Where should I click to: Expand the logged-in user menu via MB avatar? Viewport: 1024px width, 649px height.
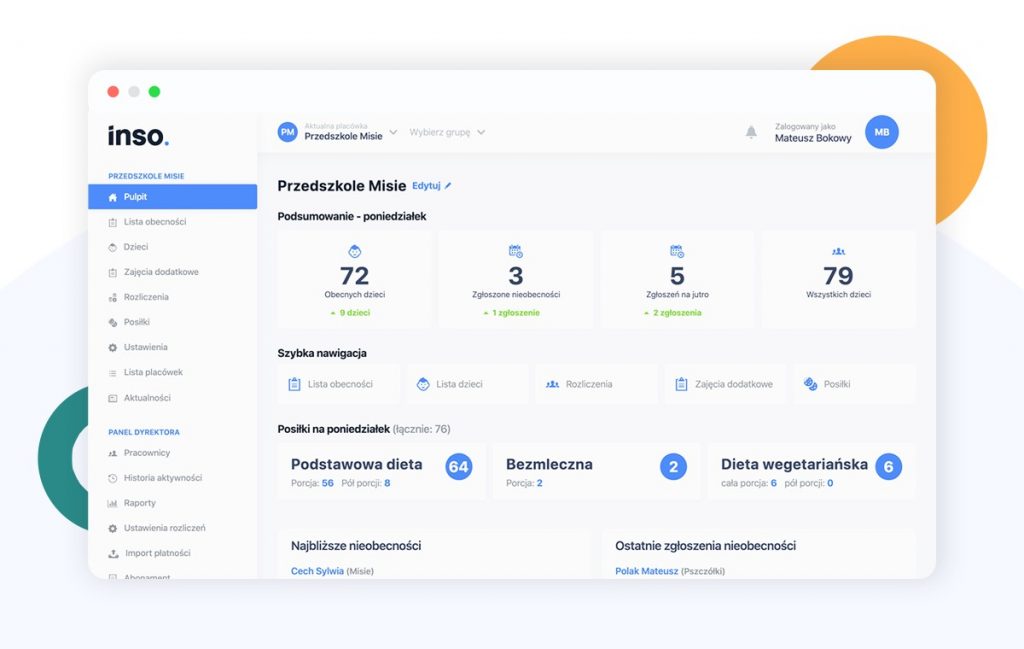tap(881, 131)
